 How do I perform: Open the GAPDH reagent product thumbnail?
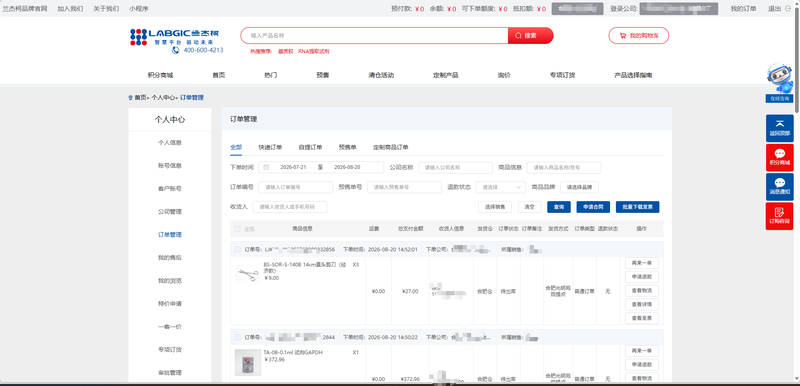coord(247,363)
